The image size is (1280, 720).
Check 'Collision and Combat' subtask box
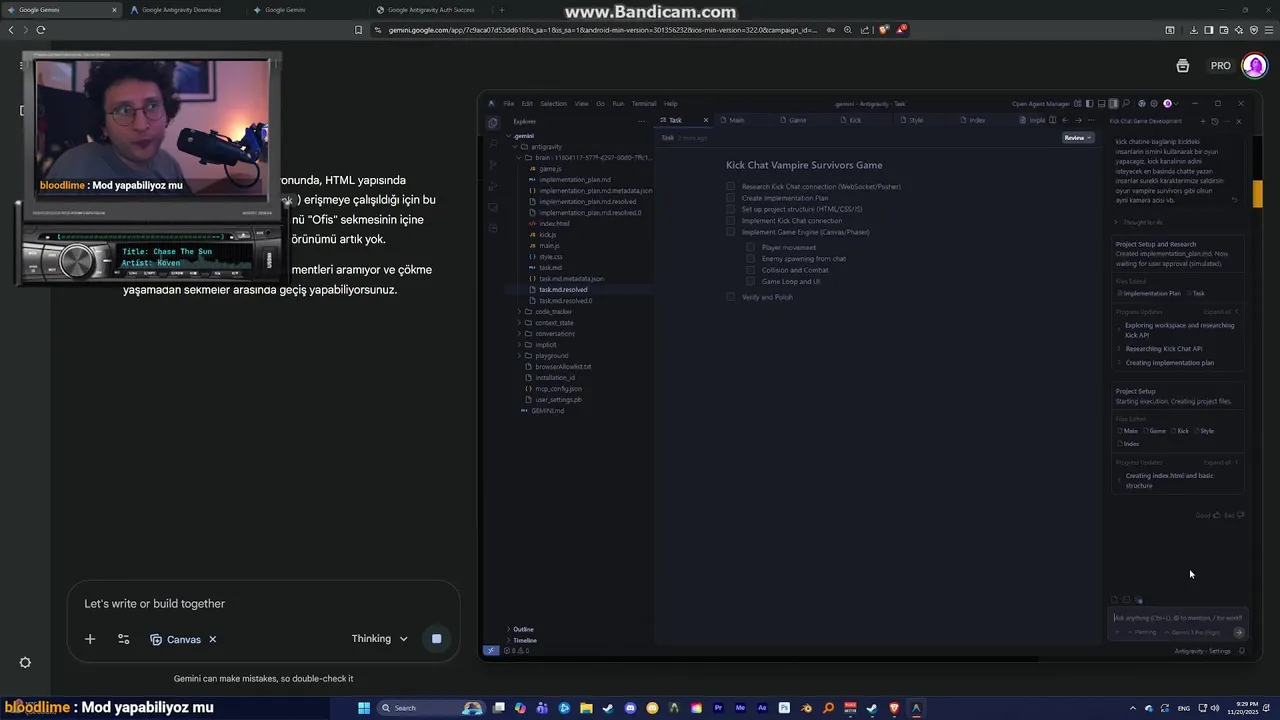(750, 270)
